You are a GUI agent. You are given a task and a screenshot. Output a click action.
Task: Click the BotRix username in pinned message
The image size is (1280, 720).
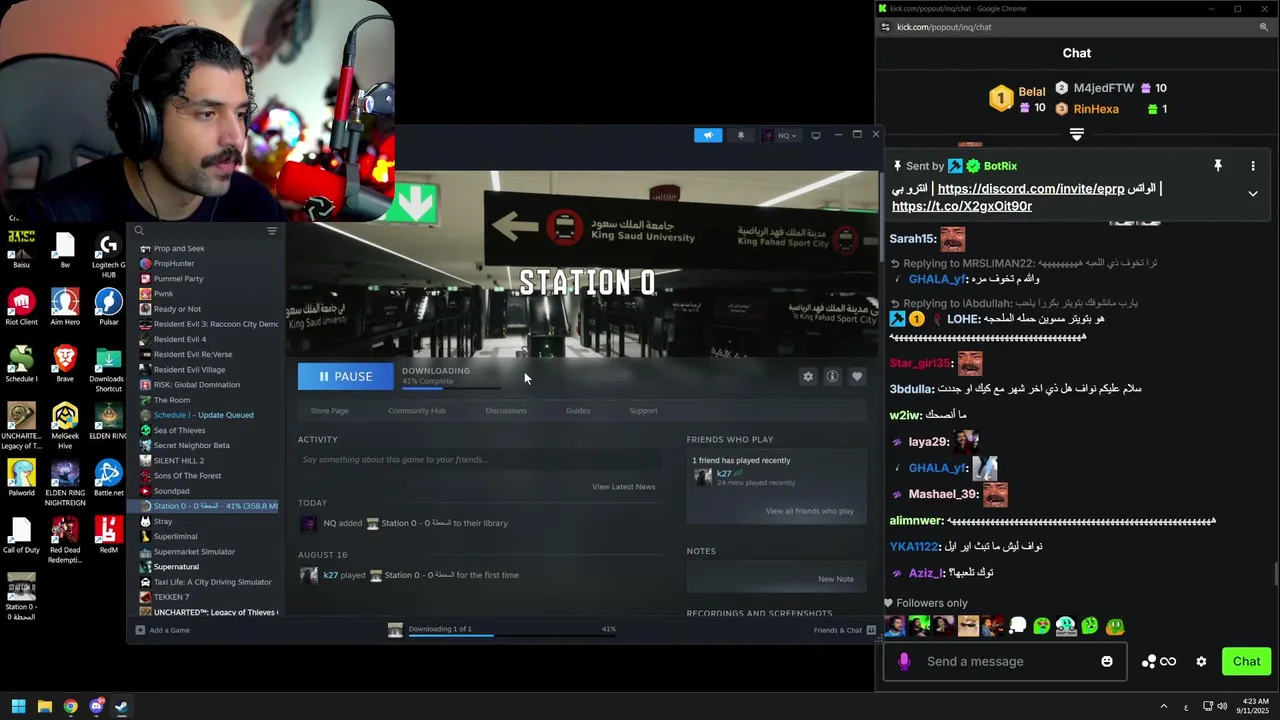1000,166
